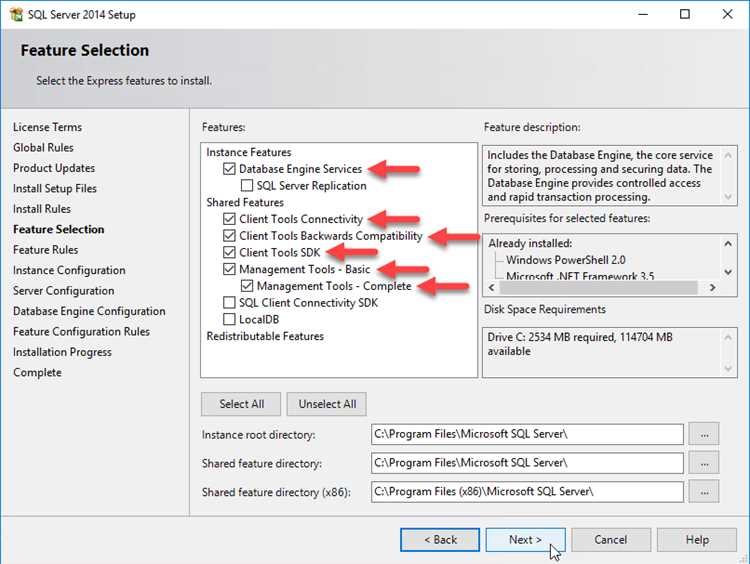The width and height of the screenshot is (750, 564).
Task: Select Instance Configuration step in sidebar
Action: [69, 270]
